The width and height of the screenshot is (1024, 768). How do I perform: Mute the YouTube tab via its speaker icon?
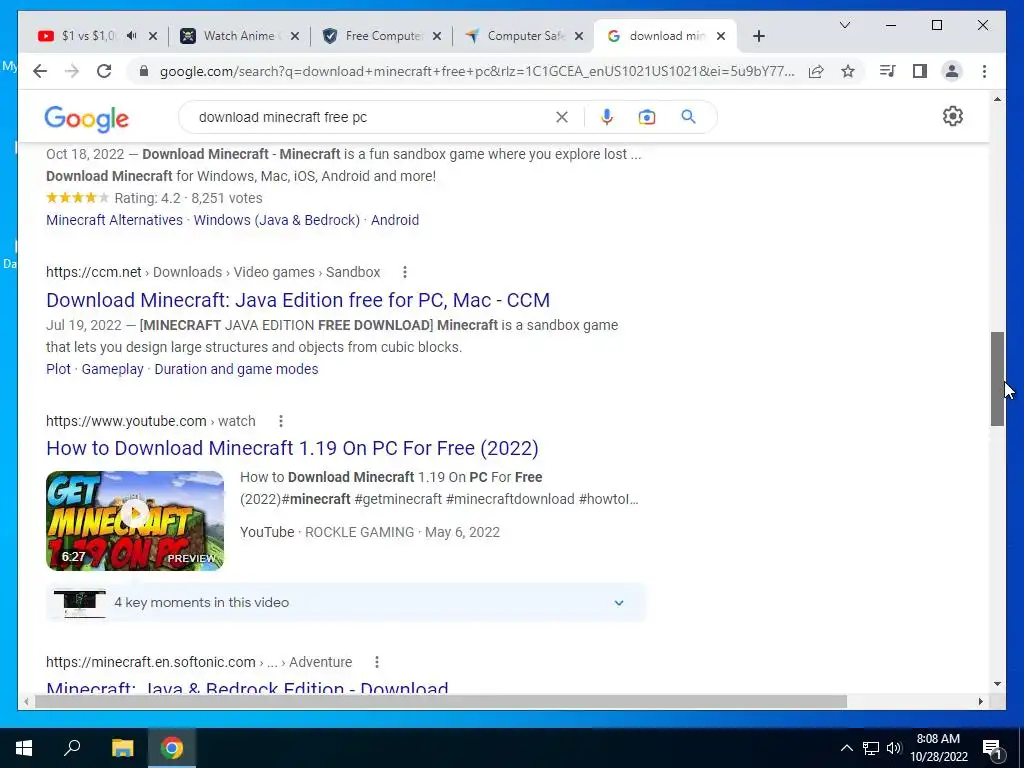131,36
